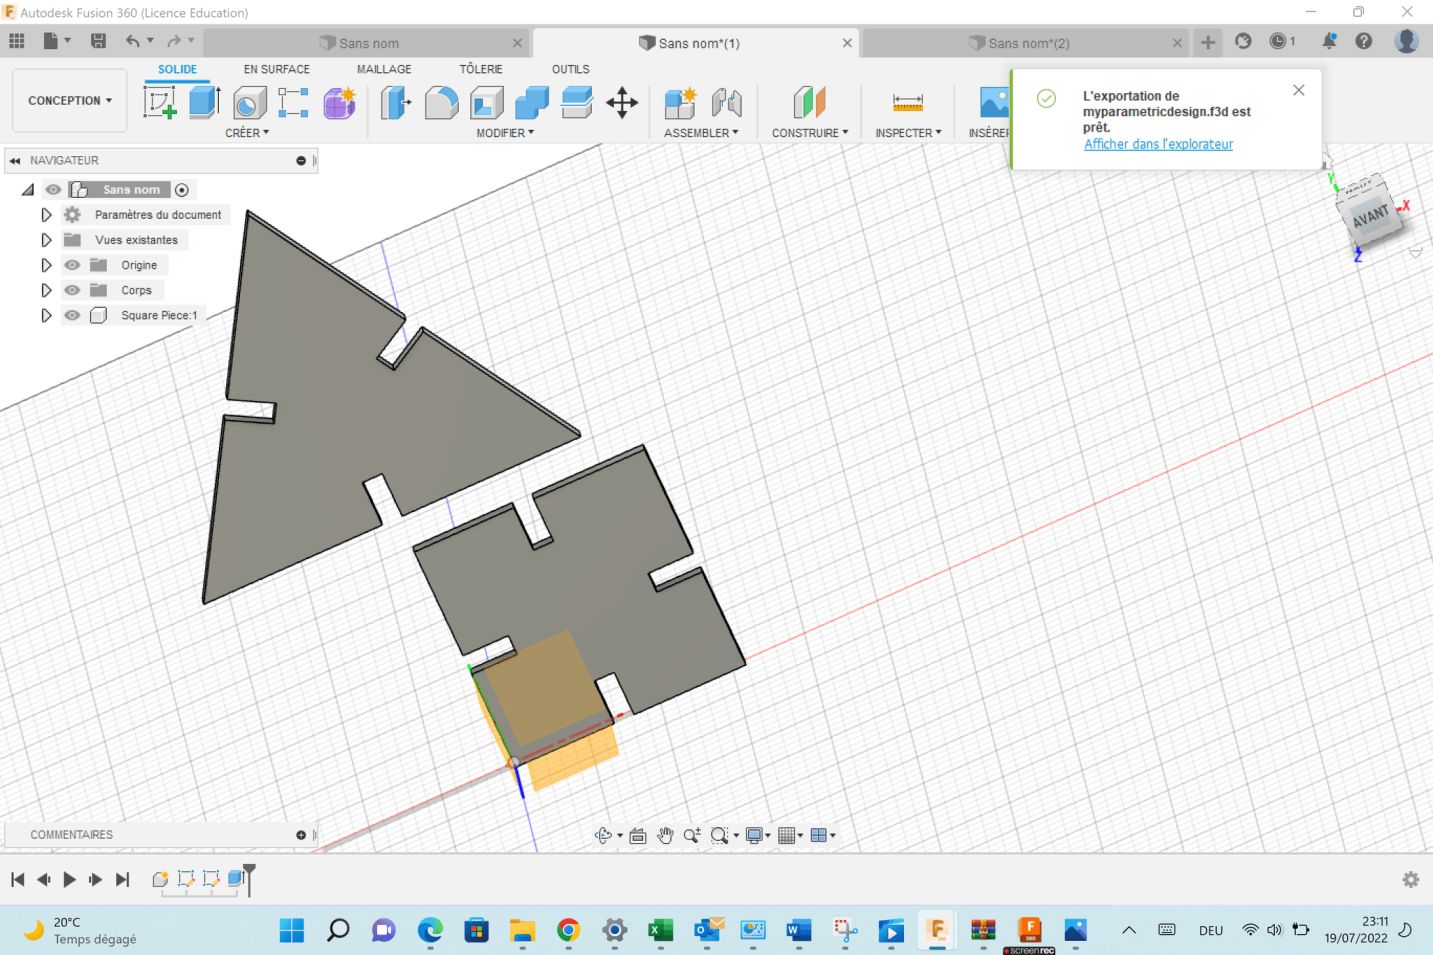The image size is (1433, 955).
Task: Select the Create Sketch tool
Action: point(160,102)
